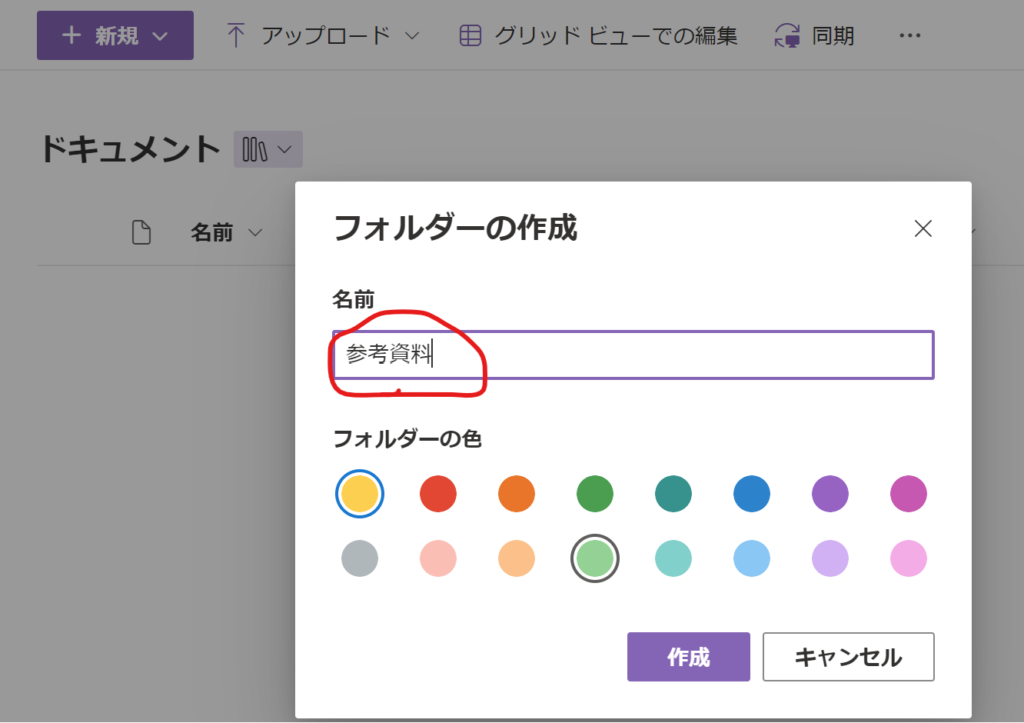Click the plus icon on 新規 button

point(71,36)
